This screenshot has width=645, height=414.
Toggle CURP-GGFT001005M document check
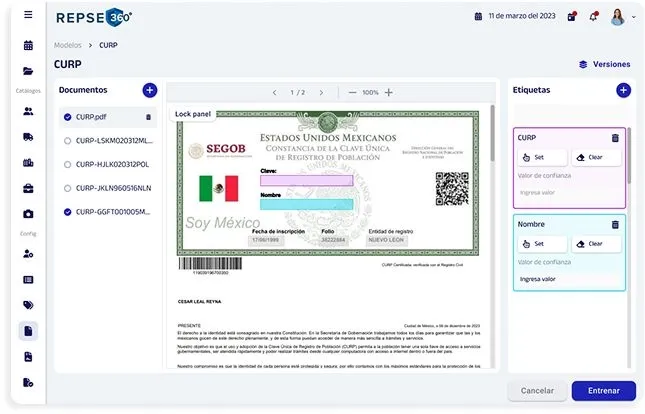[67, 212]
